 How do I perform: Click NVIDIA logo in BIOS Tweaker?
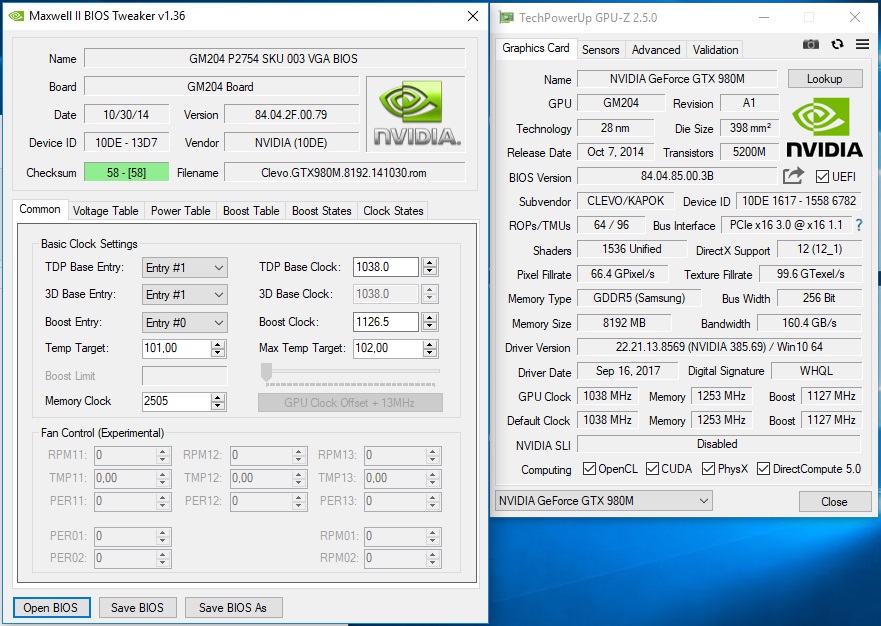pyautogui.click(x=416, y=114)
